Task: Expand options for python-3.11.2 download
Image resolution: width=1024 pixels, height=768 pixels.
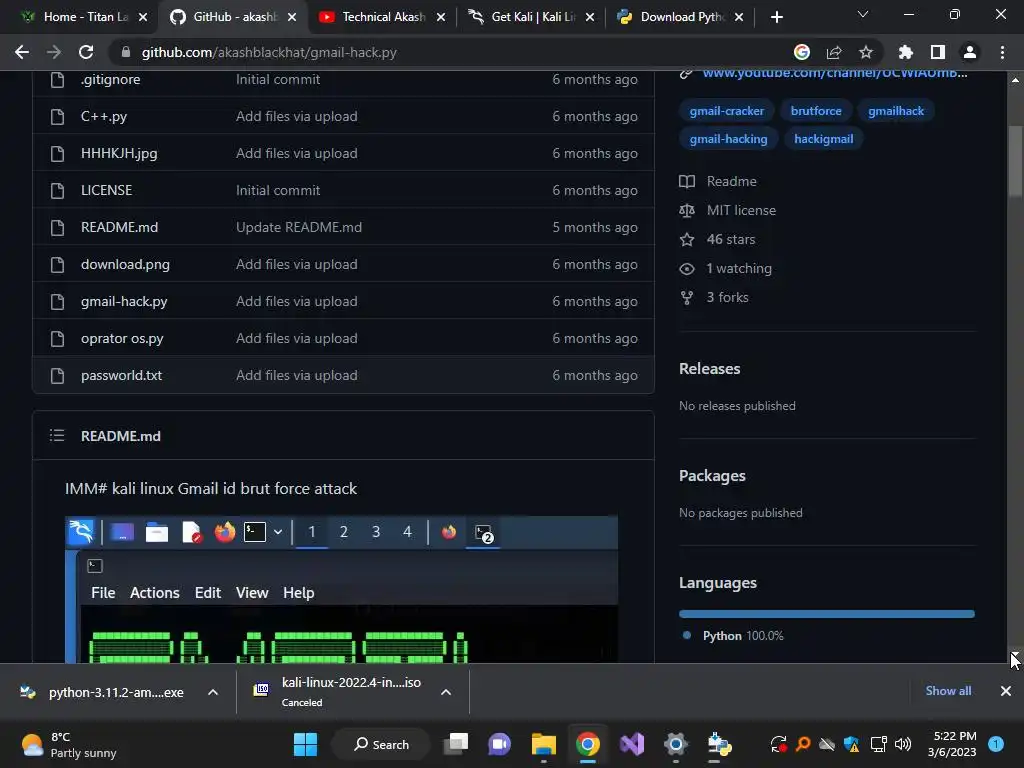Action: pos(213,692)
